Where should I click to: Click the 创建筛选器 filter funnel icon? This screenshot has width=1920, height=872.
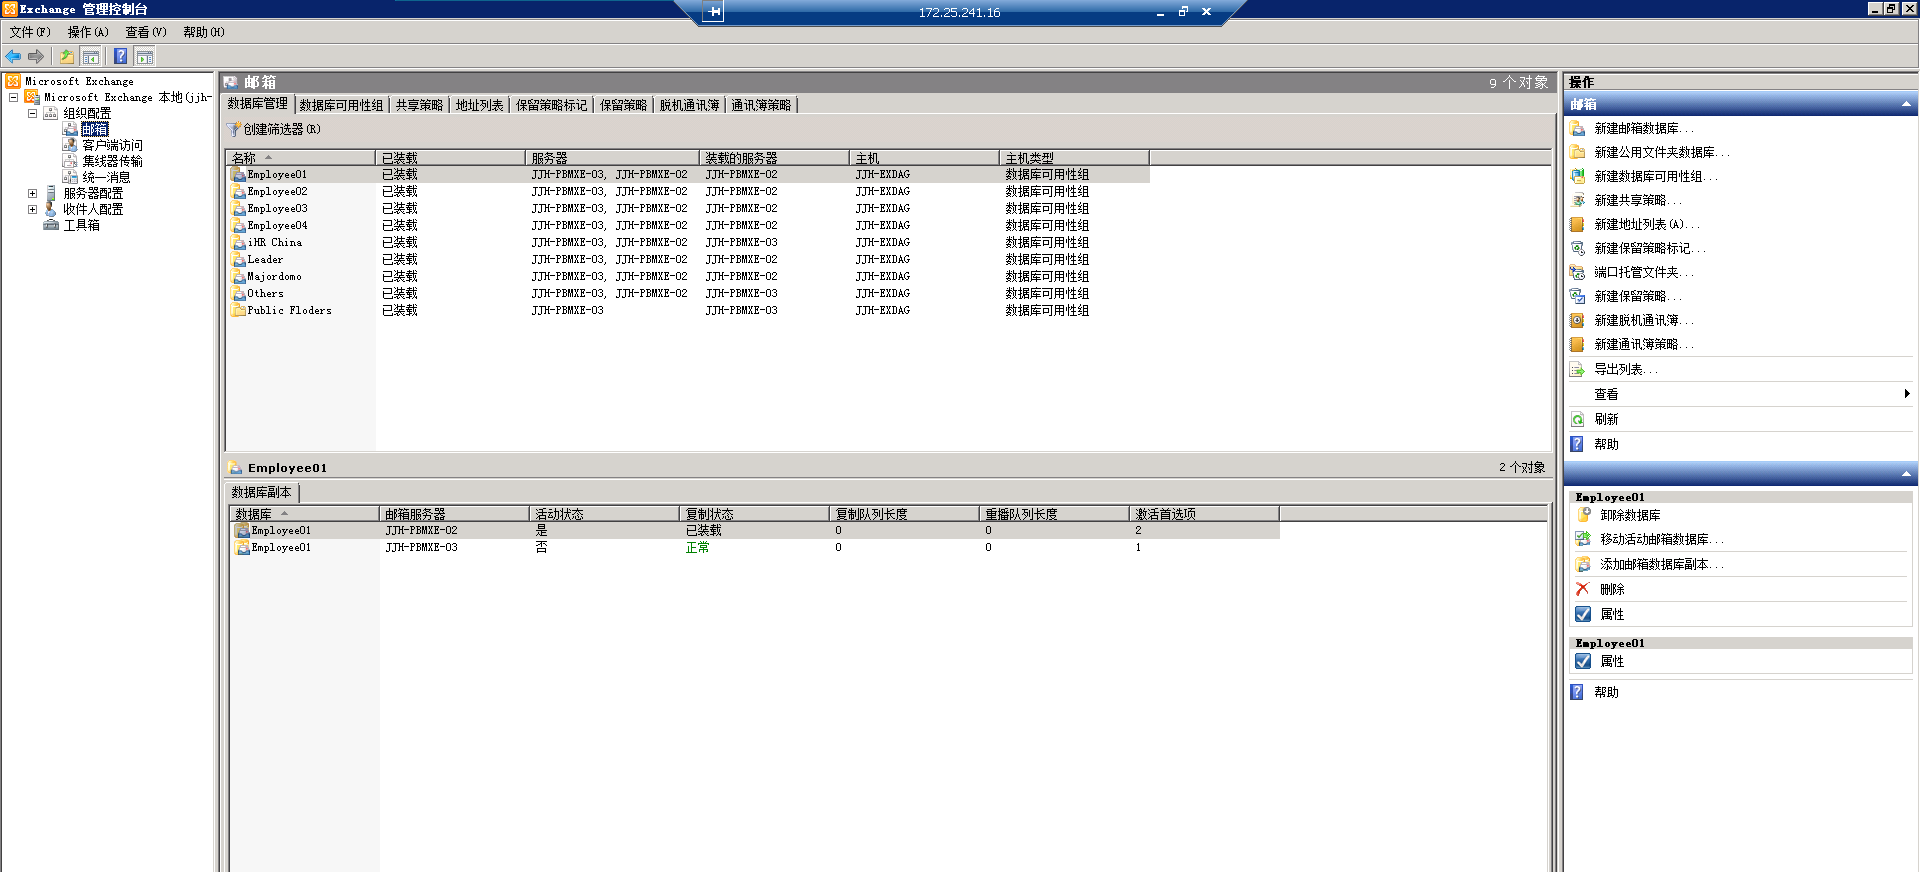[234, 130]
